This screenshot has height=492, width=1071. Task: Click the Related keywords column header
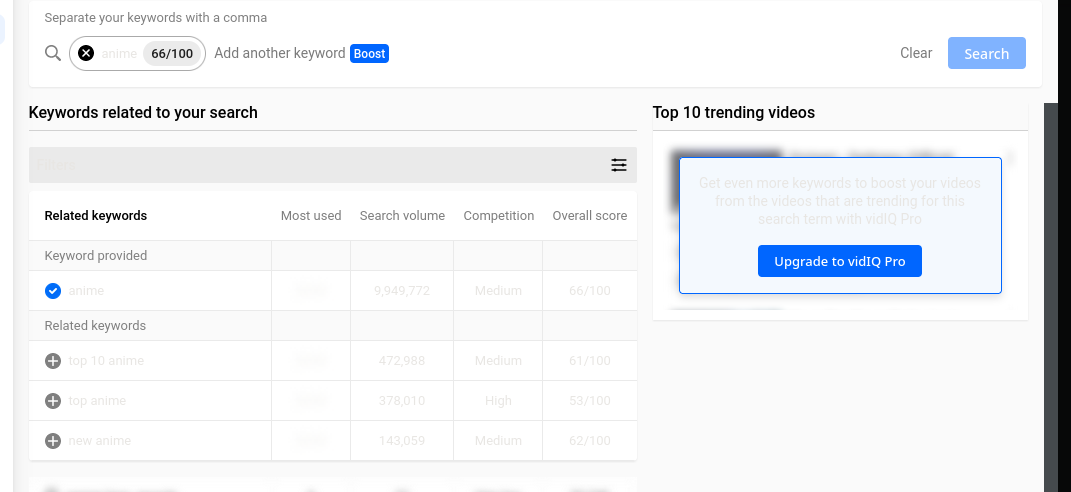96,216
